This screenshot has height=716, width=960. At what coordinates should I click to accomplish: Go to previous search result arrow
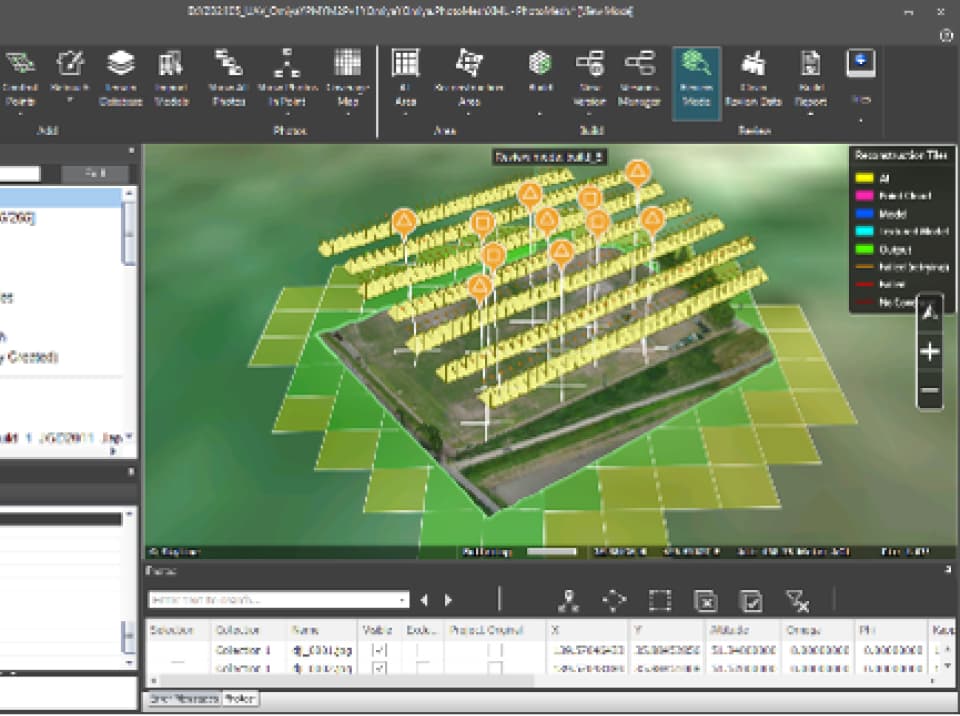point(424,601)
